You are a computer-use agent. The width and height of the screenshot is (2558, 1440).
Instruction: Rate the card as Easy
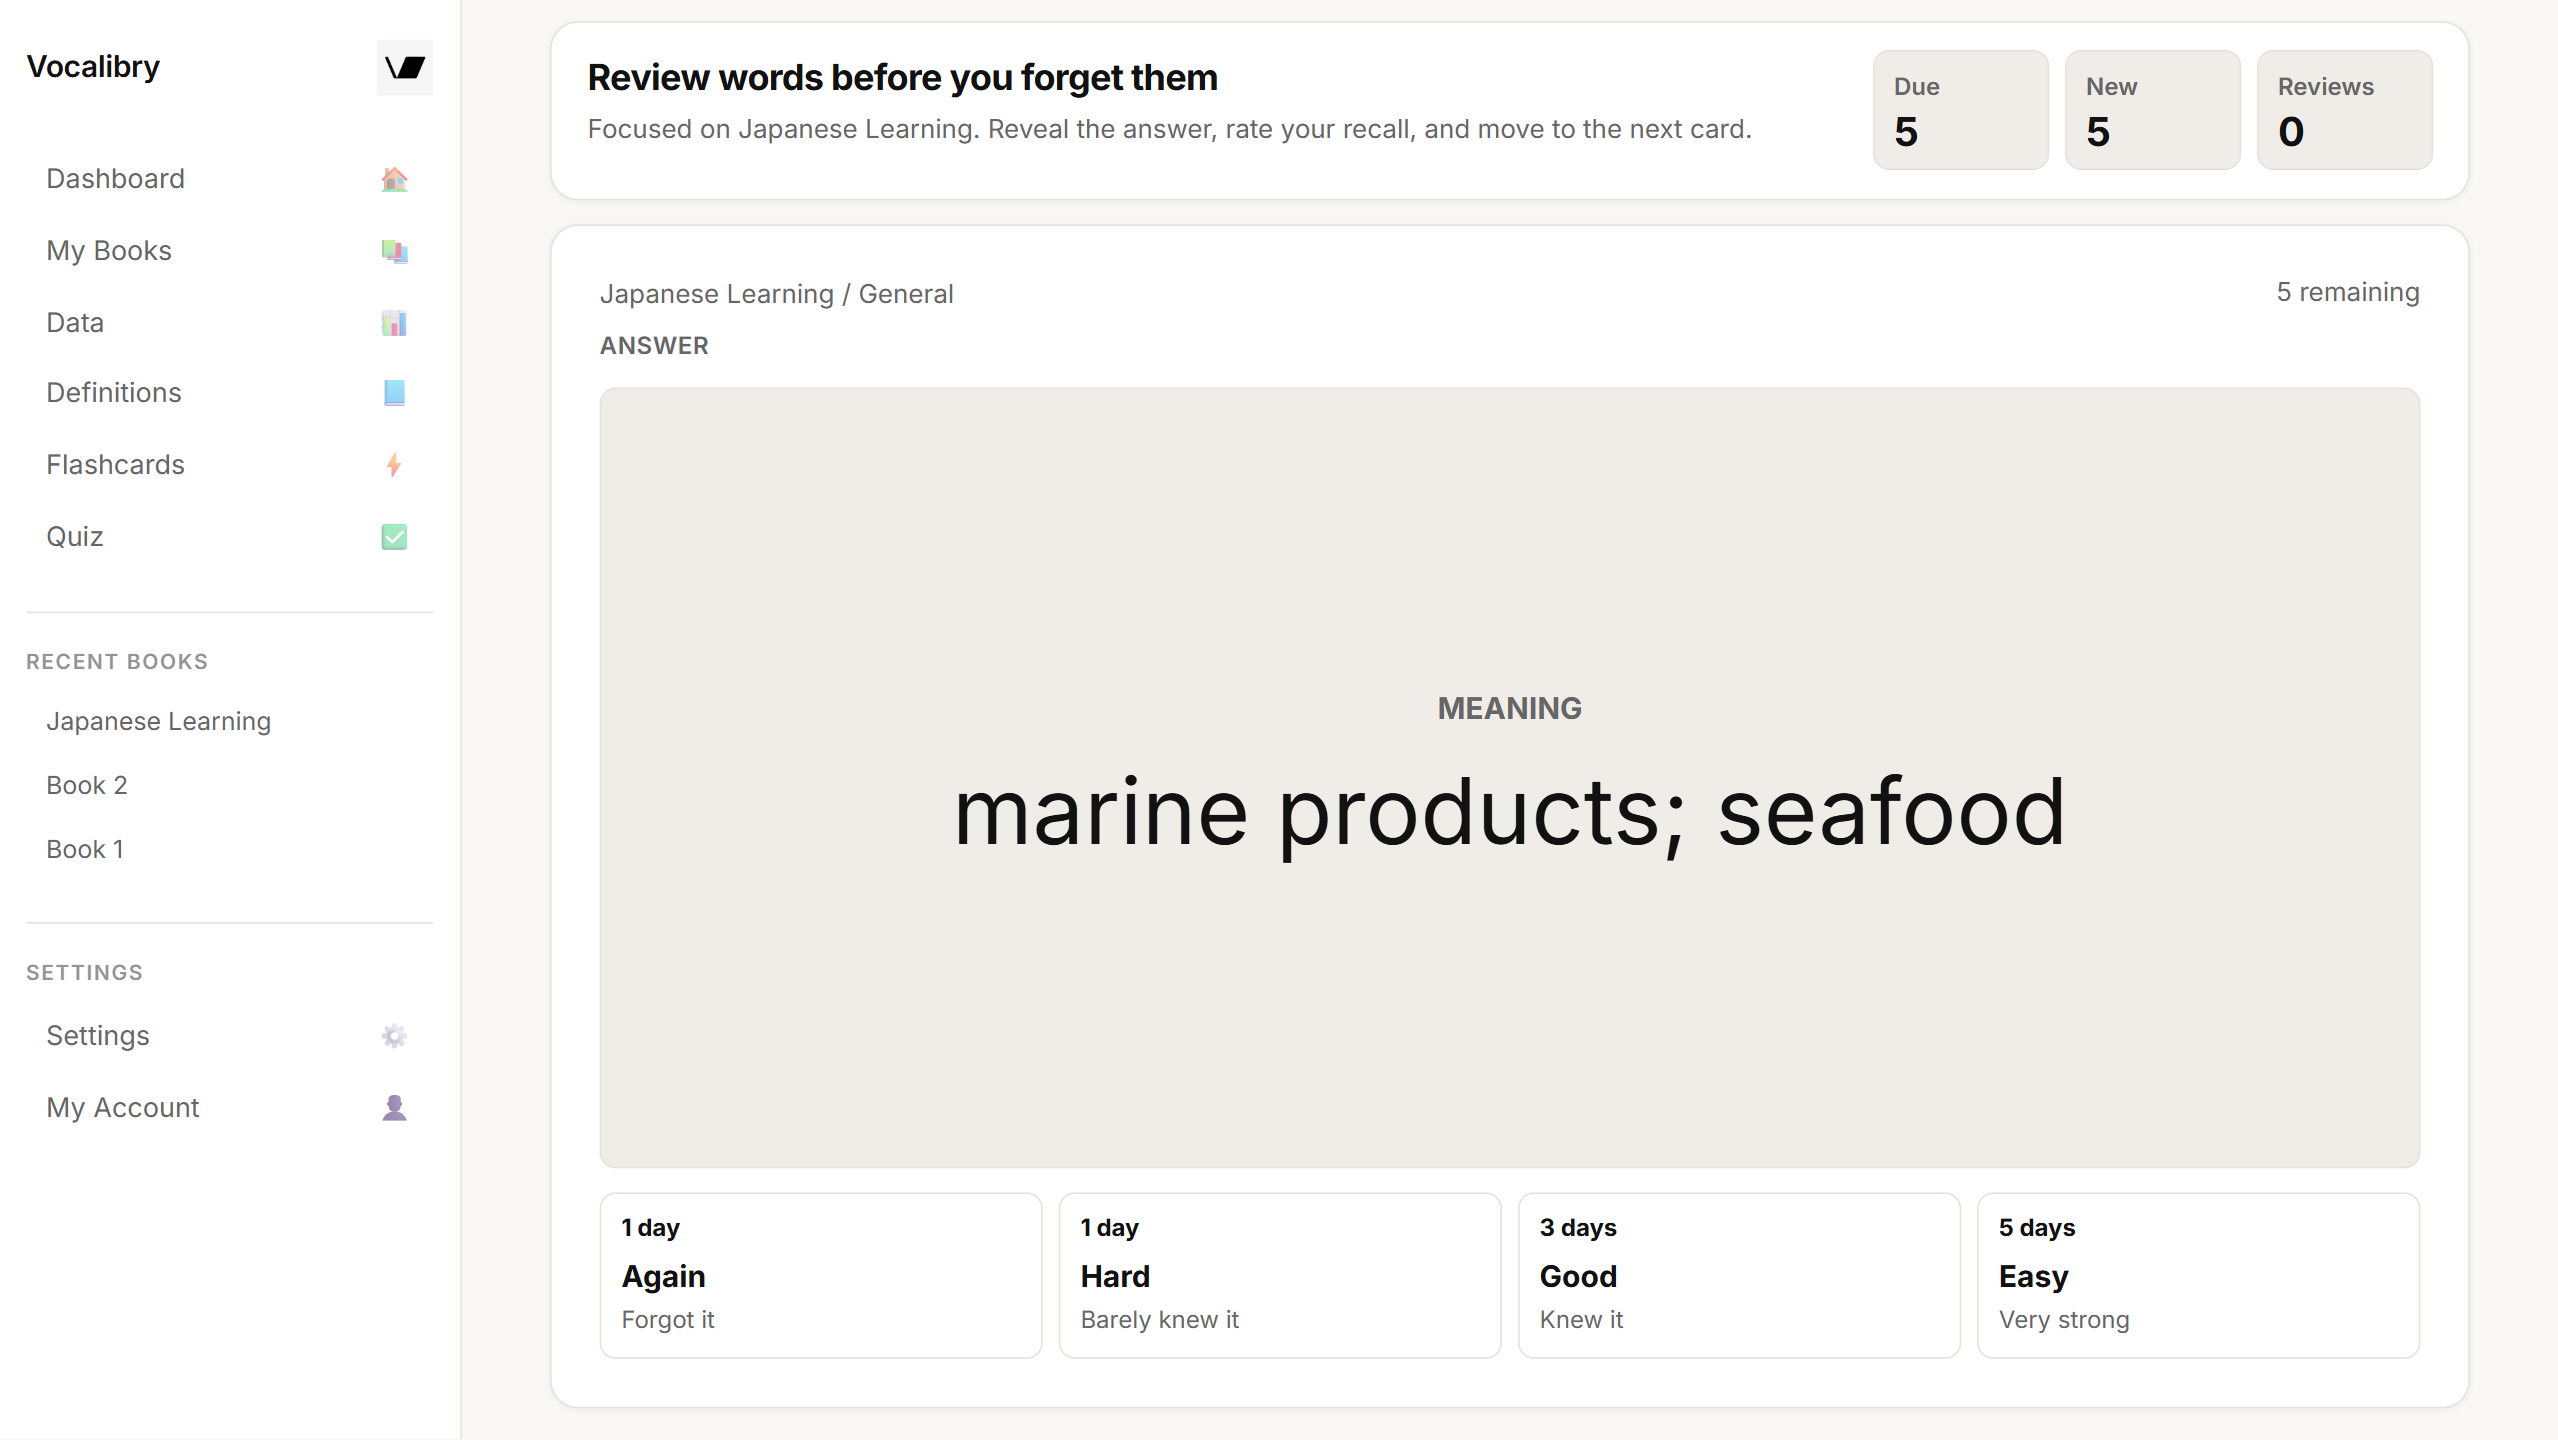tap(2198, 1275)
